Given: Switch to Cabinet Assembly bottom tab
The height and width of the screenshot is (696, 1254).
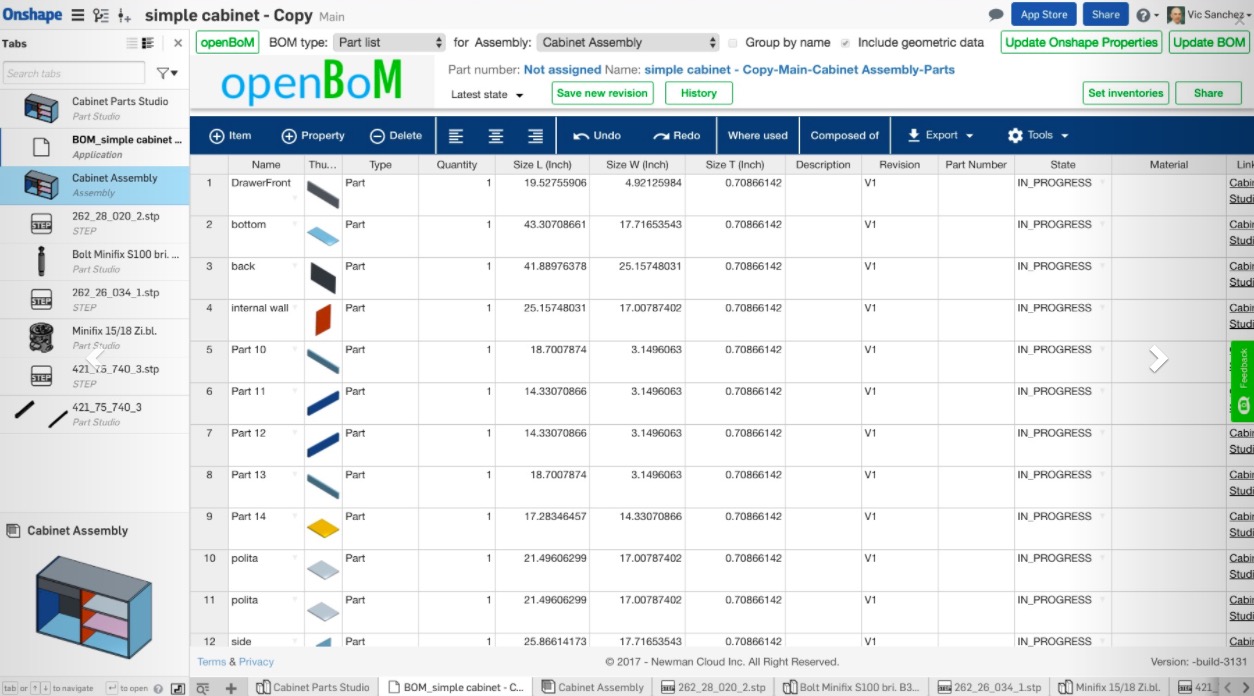Looking at the screenshot, I should 593,688.
